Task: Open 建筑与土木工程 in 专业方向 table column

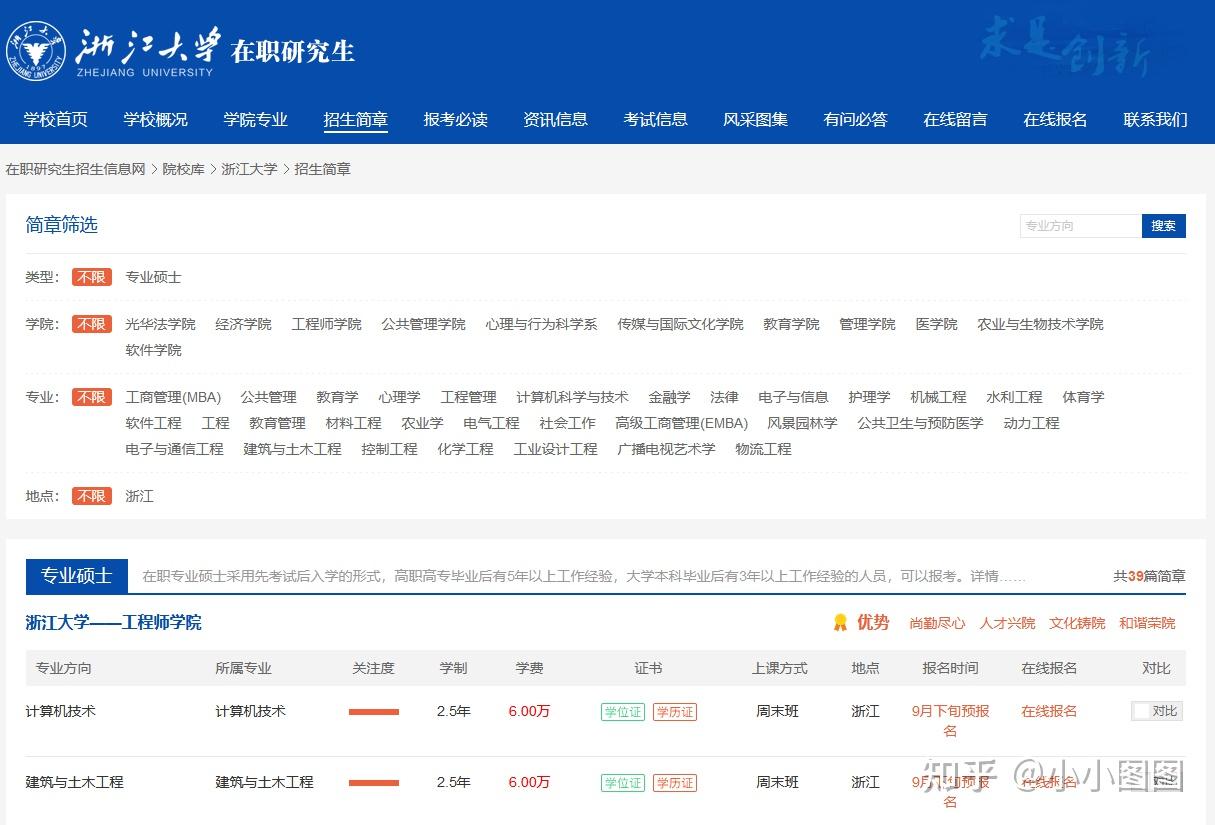Action: click(x=75, y=782)
